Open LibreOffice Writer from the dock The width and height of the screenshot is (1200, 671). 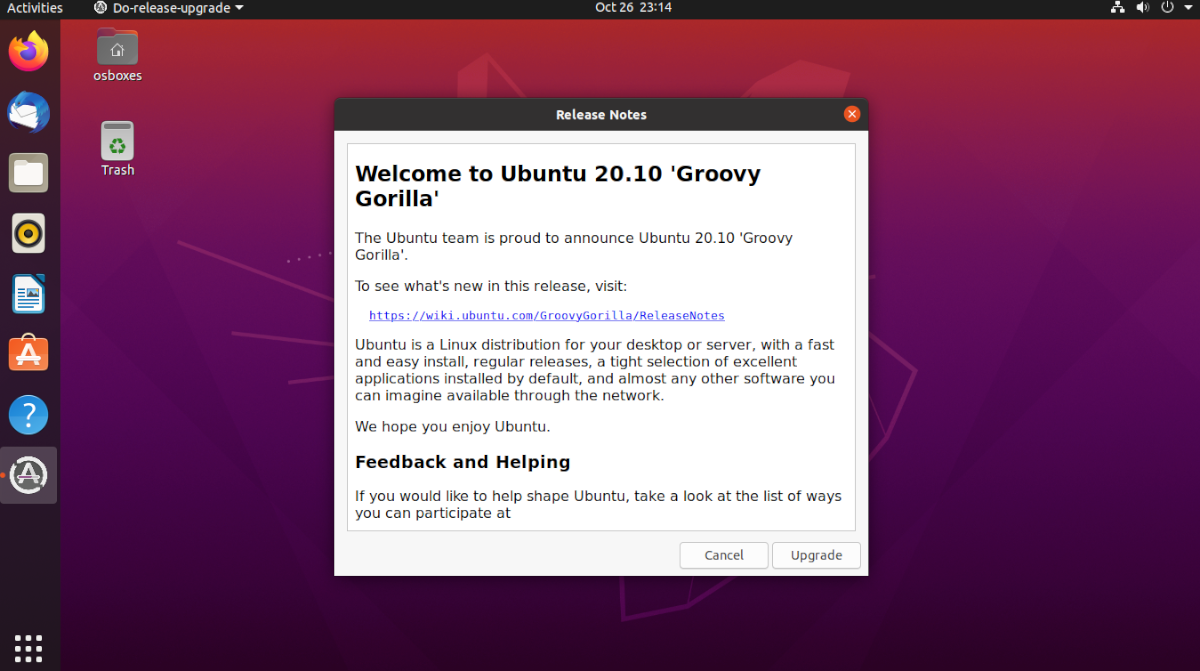pos(28,294)
